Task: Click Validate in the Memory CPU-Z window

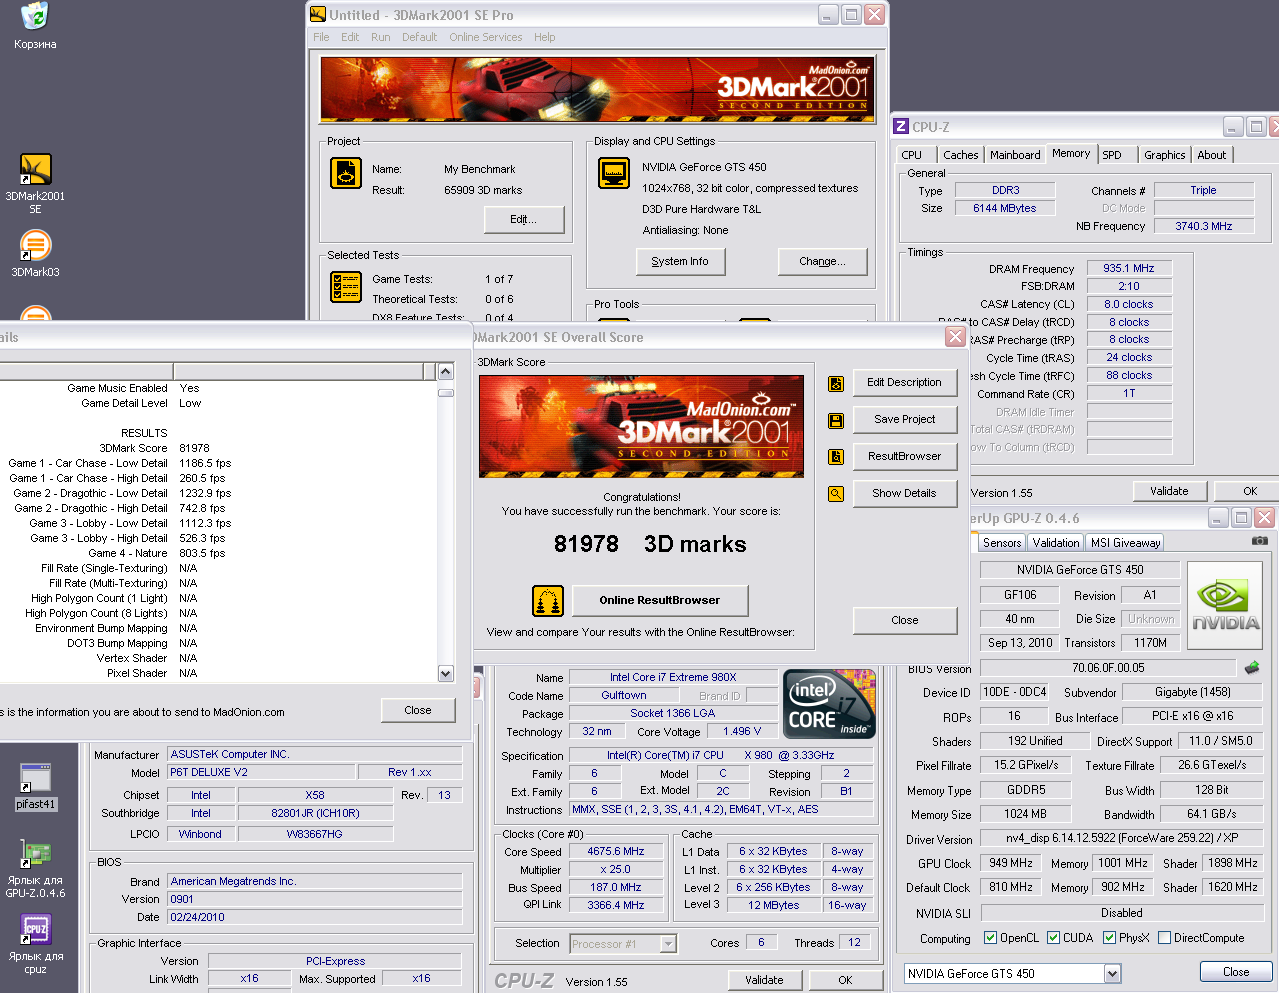Action: click(x=1169, y=491)
